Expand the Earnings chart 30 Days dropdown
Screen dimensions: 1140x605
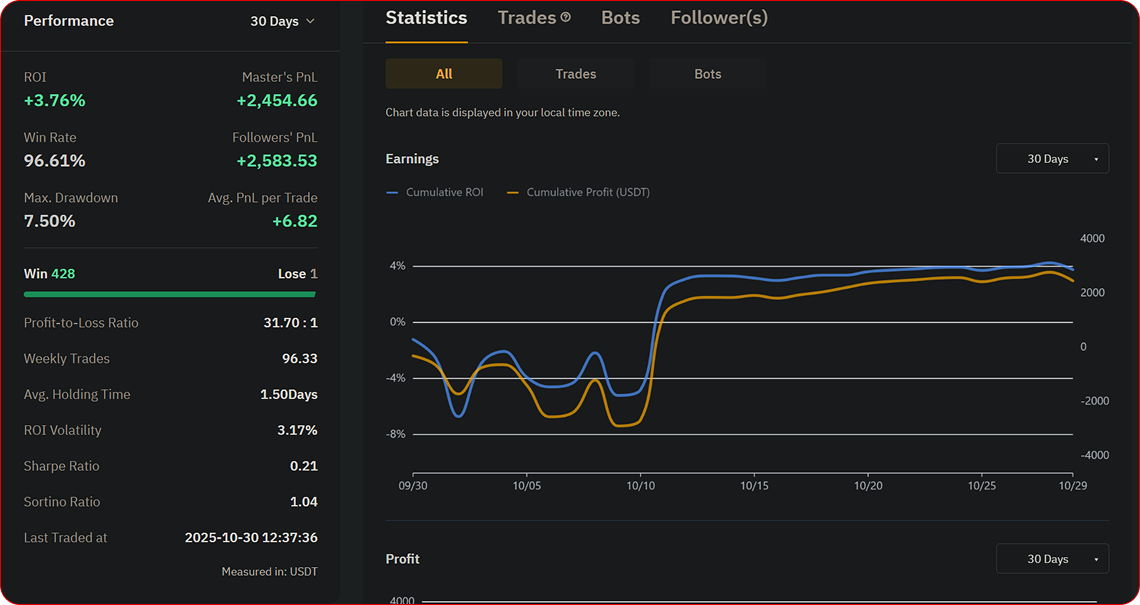pos(1052,159)
